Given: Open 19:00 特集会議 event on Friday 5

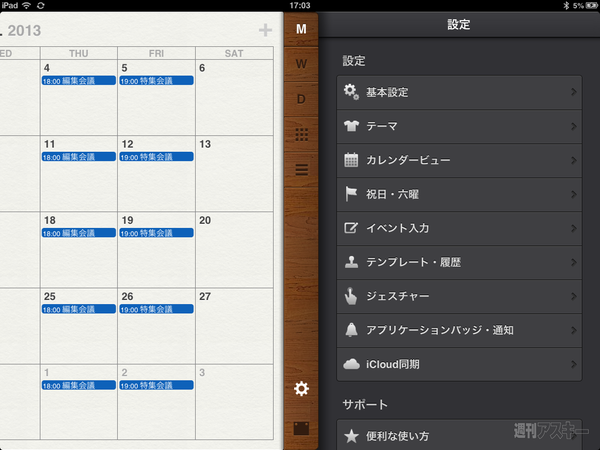Looking at the screenshot, I should 156,81.
